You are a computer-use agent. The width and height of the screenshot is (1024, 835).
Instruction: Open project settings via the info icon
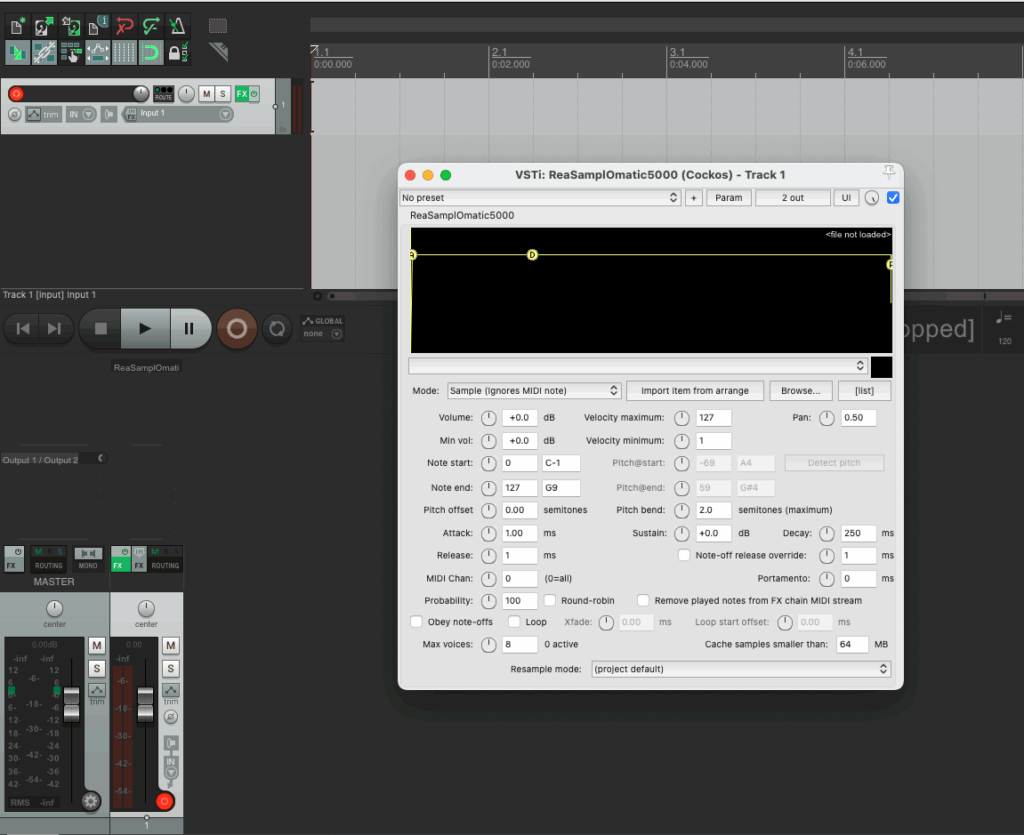[97, 27]
